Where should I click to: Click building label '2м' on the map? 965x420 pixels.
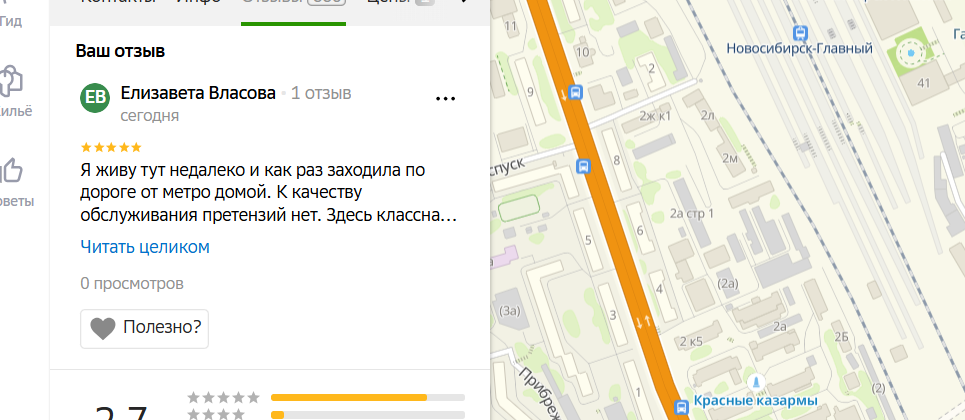[x=730, y=158]
